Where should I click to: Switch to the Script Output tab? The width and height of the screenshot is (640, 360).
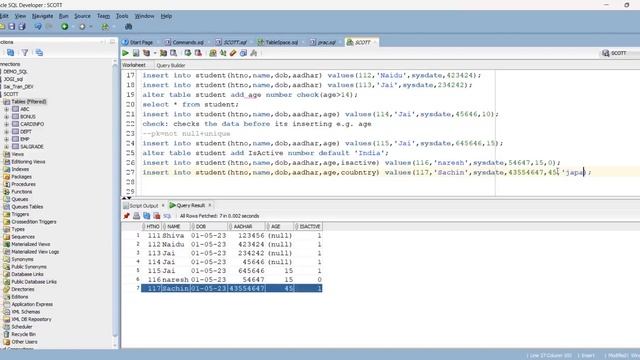pyautogui.click(x=141, y=205)
